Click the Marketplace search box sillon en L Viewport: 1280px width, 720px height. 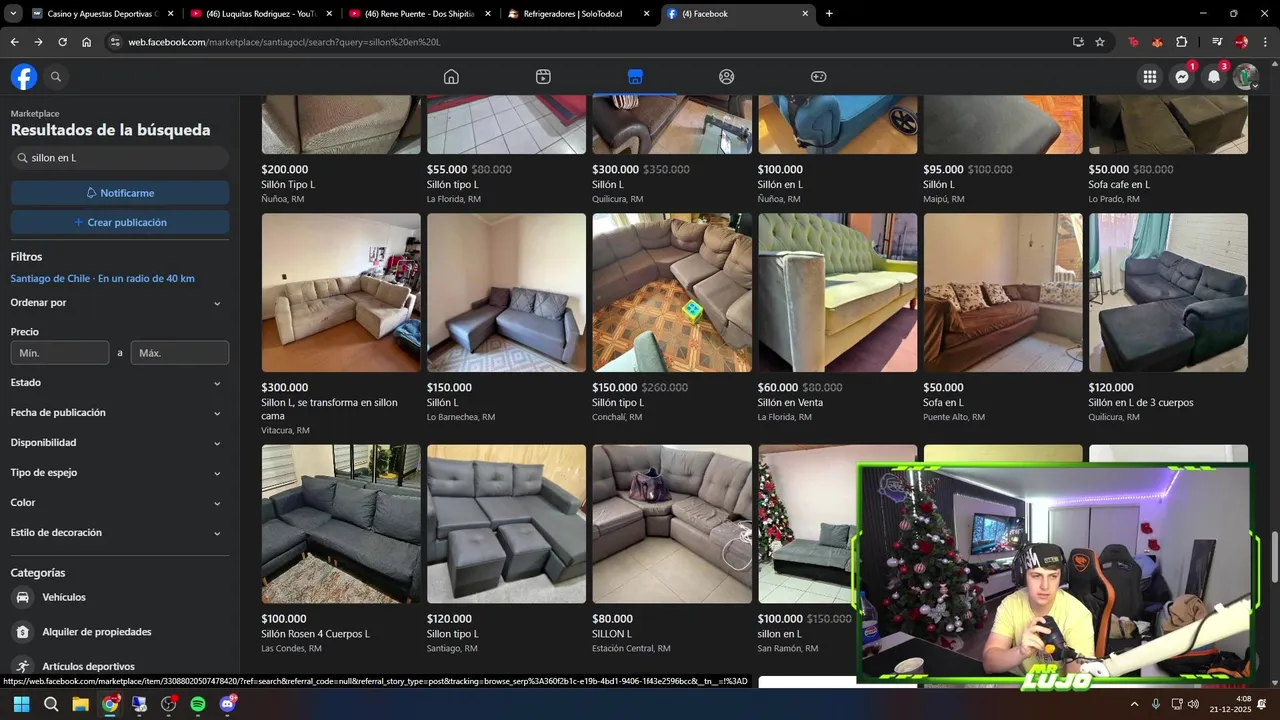pyautogui.click(x=120, y=158)
